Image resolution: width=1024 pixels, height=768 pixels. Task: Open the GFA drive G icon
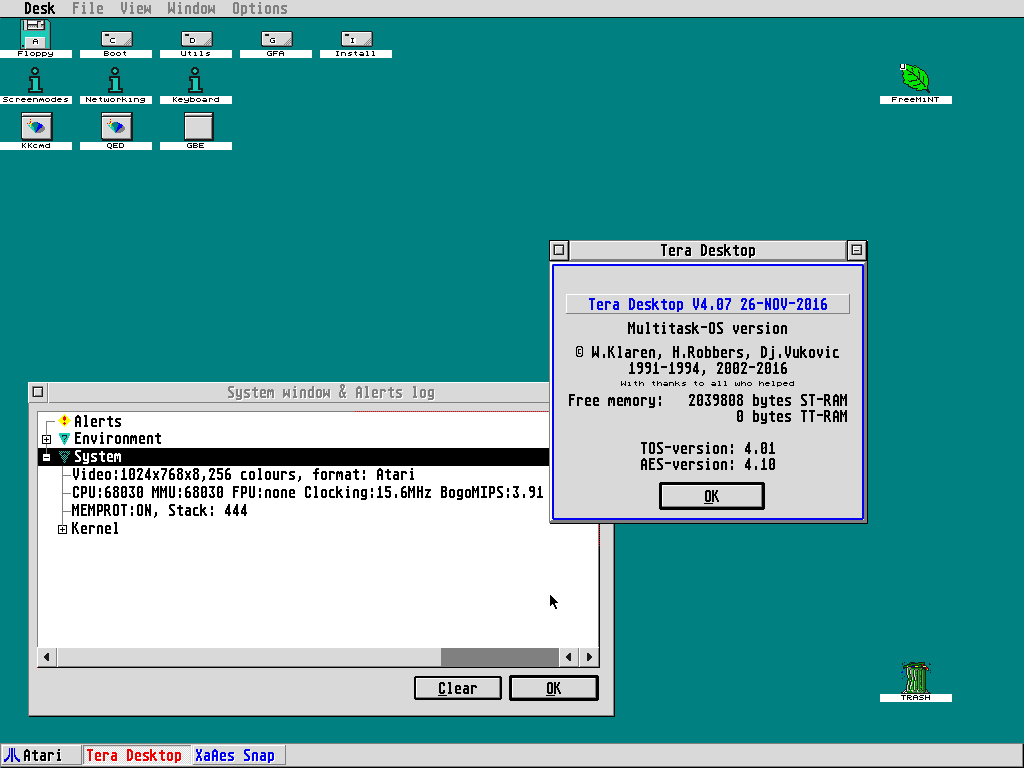click(x=276, y=39)
